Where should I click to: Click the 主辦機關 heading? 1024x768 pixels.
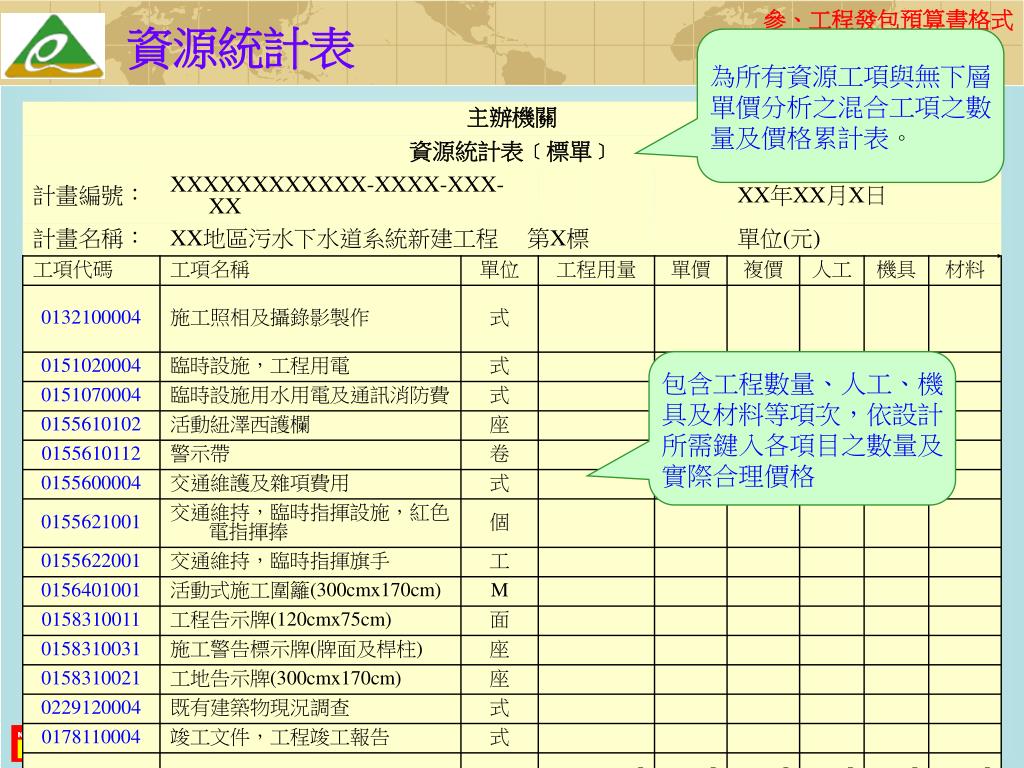[x=511, y=118]
